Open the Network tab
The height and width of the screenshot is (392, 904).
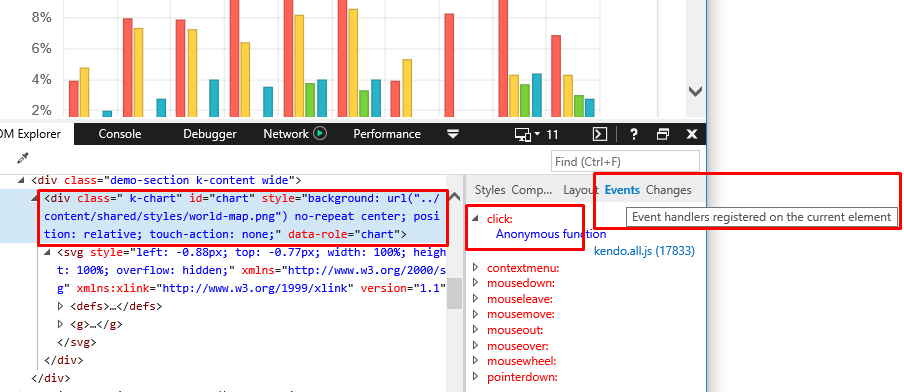pyautogui.click(x=286, y=134)
